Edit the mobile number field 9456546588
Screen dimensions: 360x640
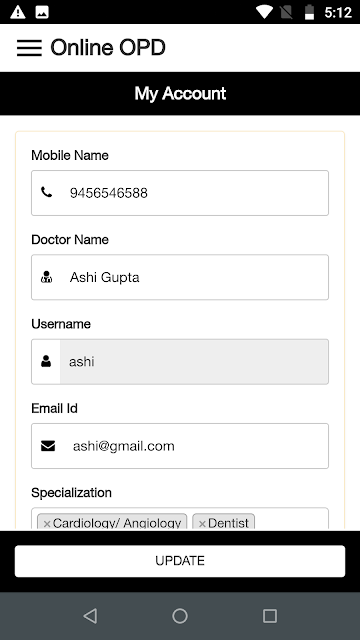[x=180, y=193]
